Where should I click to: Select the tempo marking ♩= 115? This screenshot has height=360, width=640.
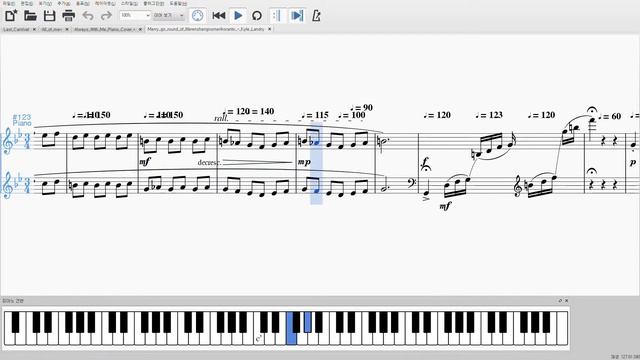(315, 116)
